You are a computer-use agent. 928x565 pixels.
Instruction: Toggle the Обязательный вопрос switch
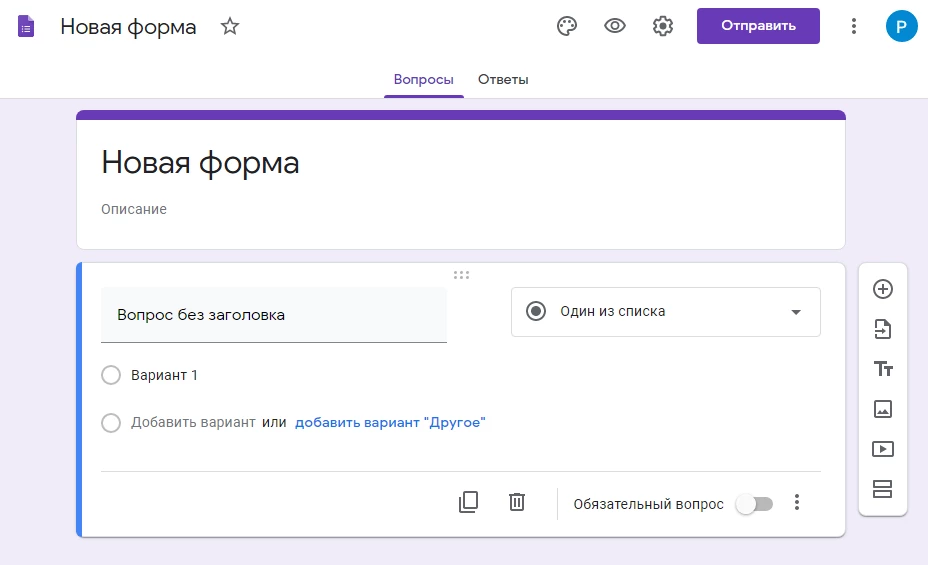754,504
